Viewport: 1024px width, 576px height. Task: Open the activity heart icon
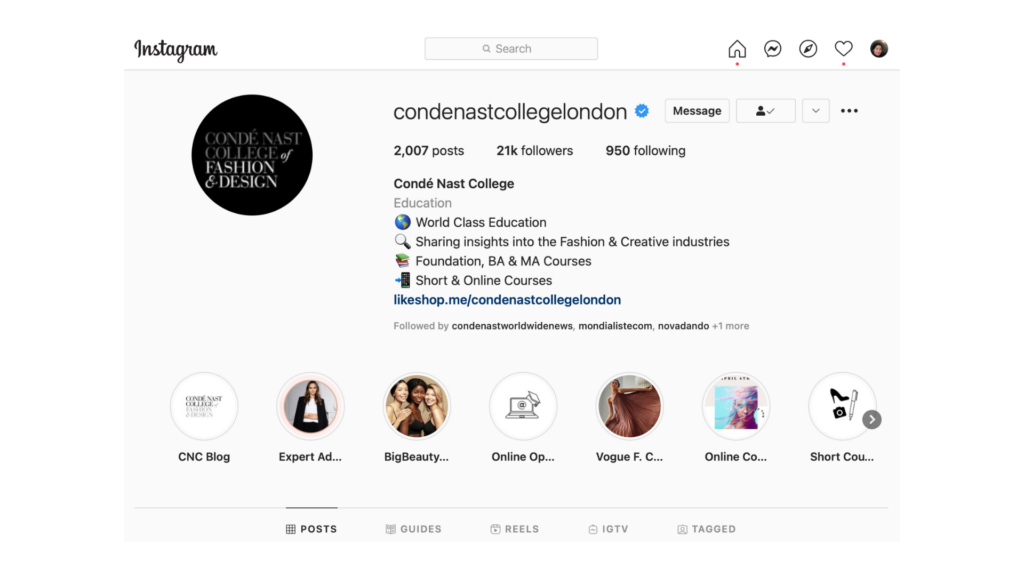(843, 49)
